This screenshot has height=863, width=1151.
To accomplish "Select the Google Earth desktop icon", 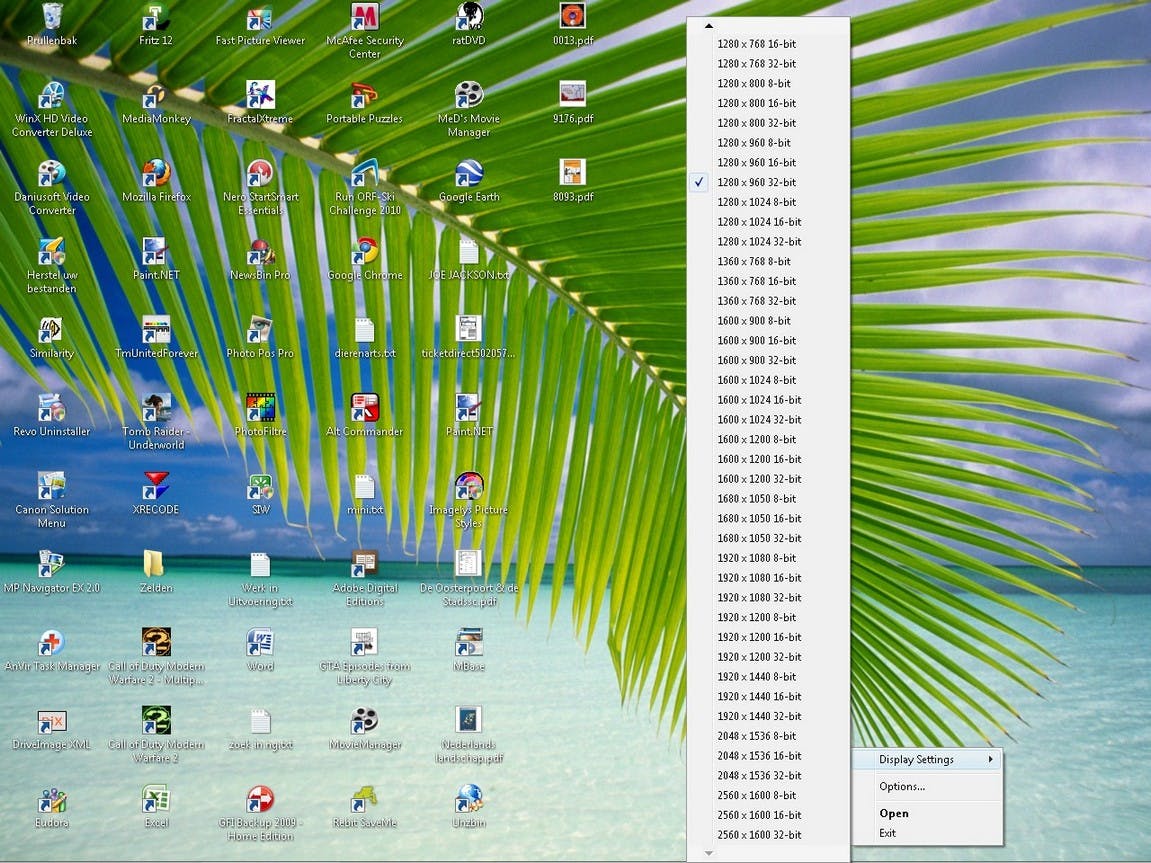I will coord(469,181).
